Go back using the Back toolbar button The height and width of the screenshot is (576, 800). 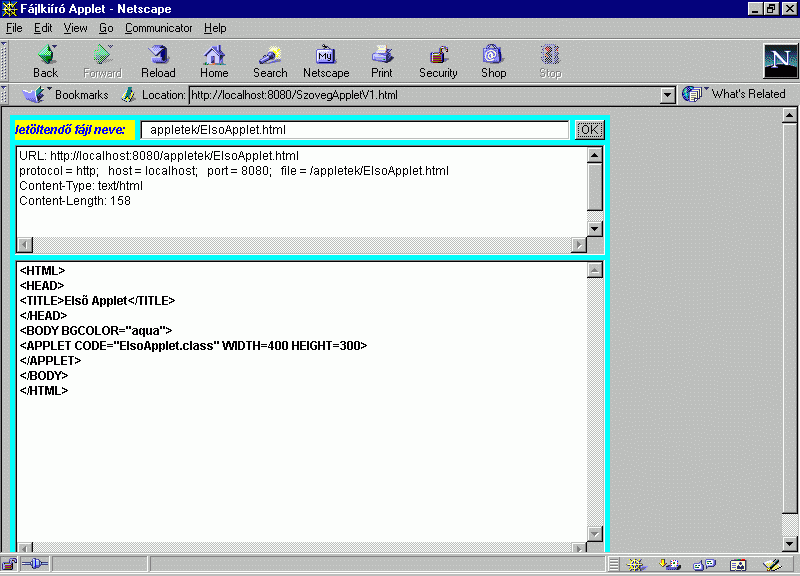point(45,61)
